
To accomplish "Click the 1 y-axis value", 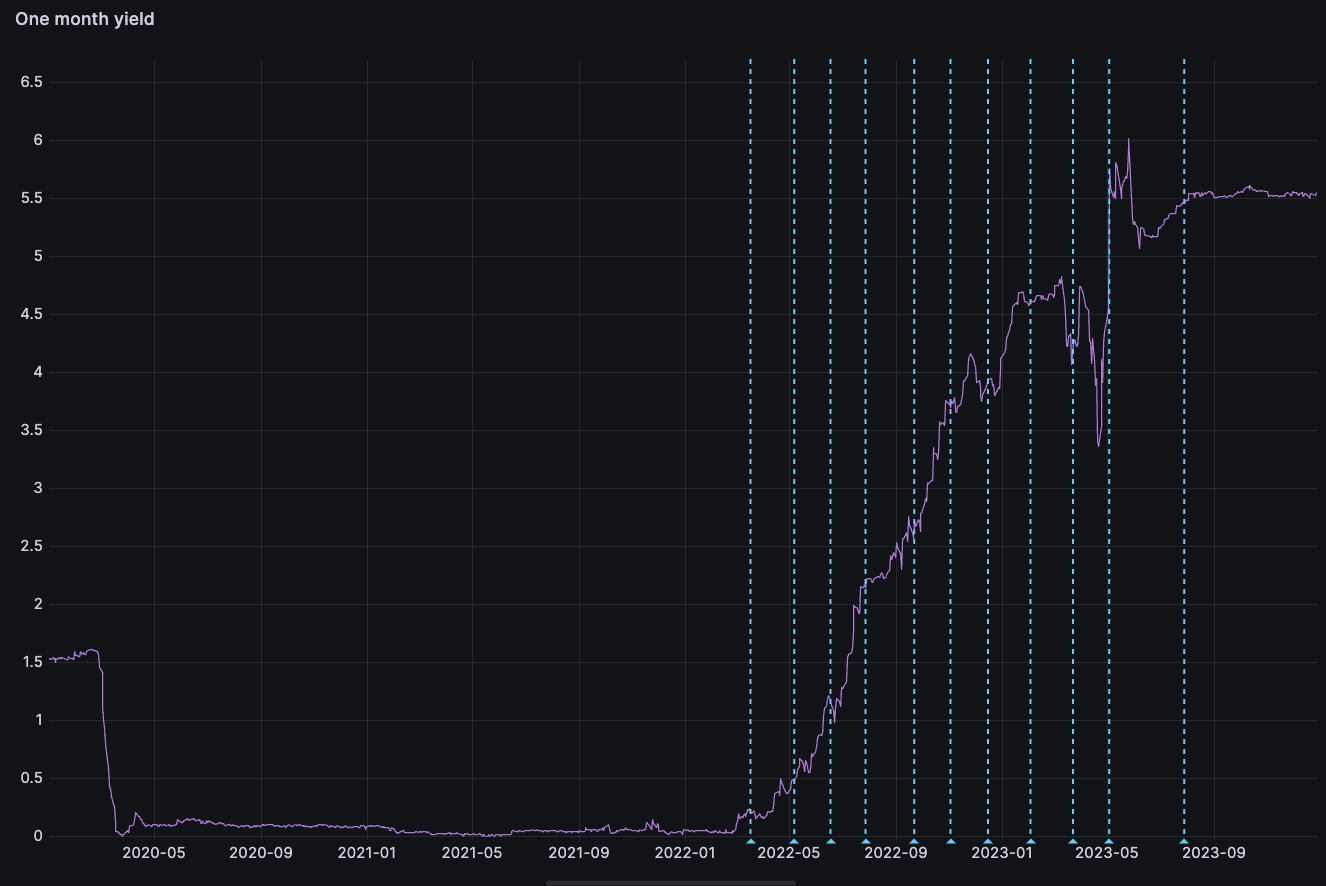I will point(37,720).
